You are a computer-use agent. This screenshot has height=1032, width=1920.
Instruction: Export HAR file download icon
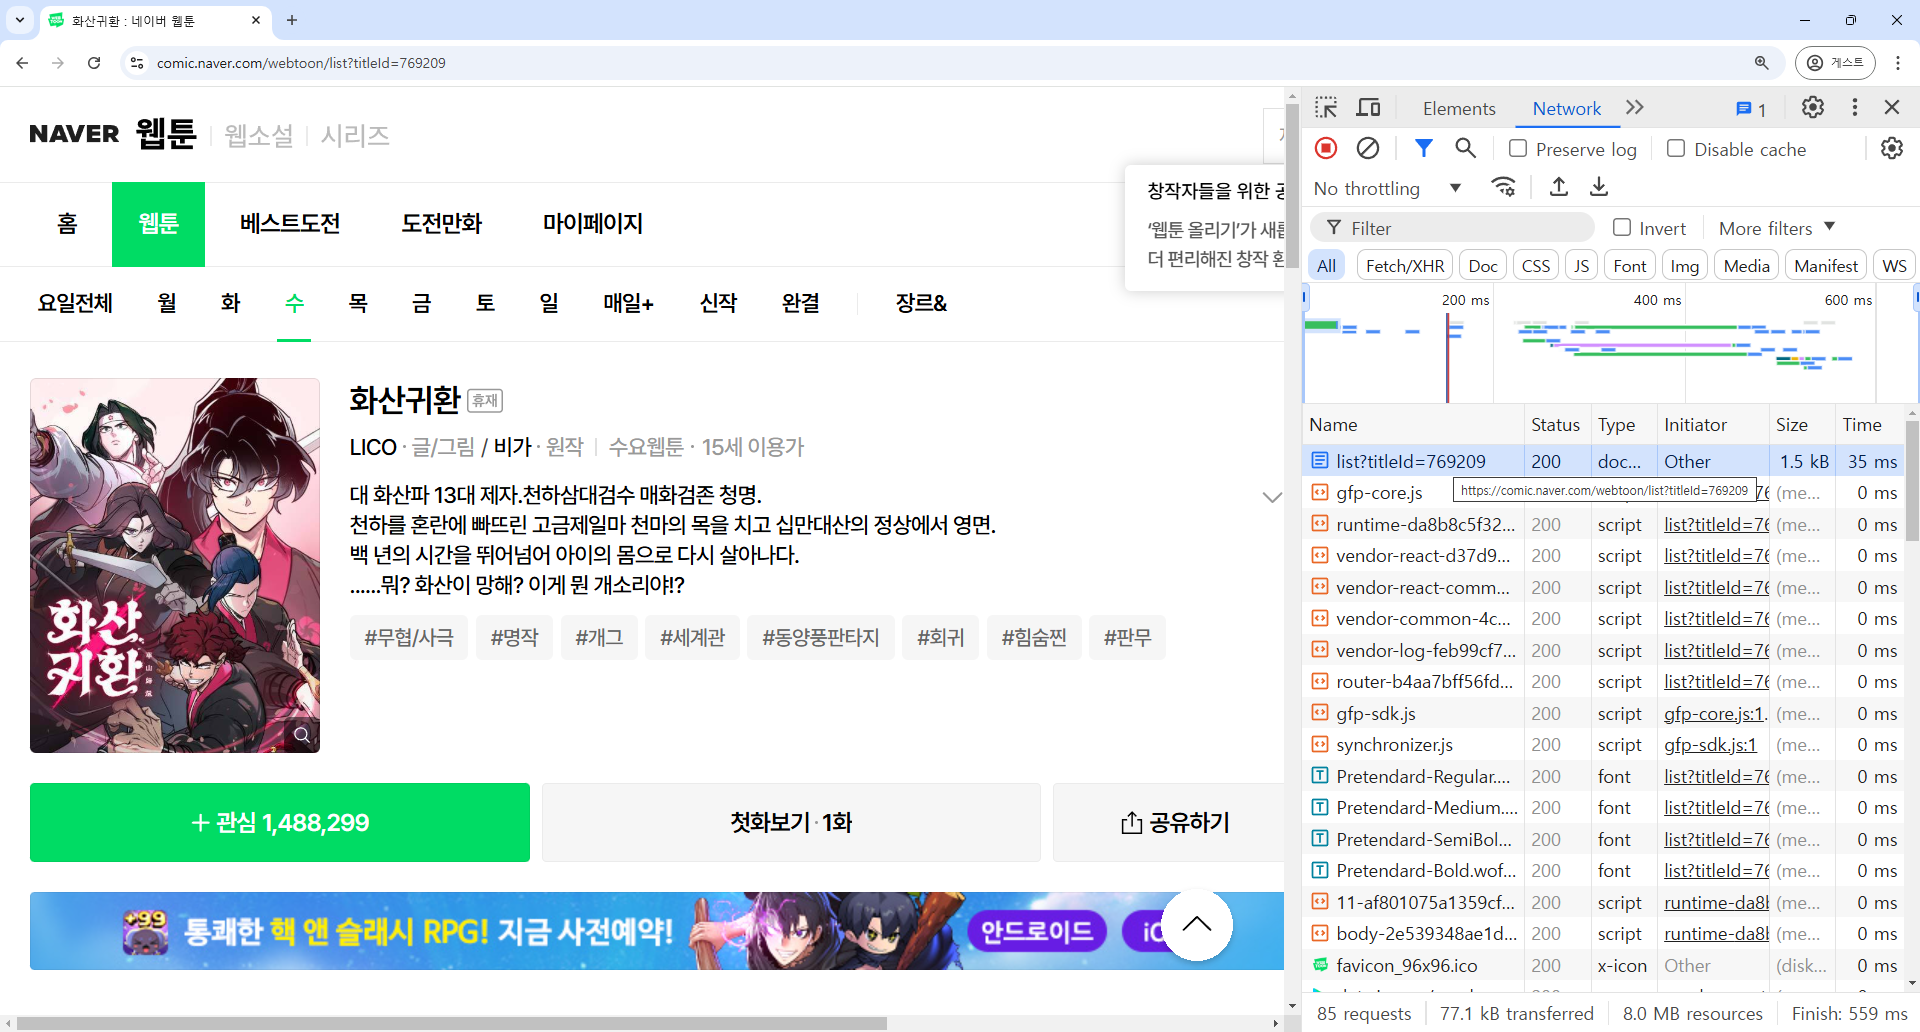click(x=1599, y=187)
